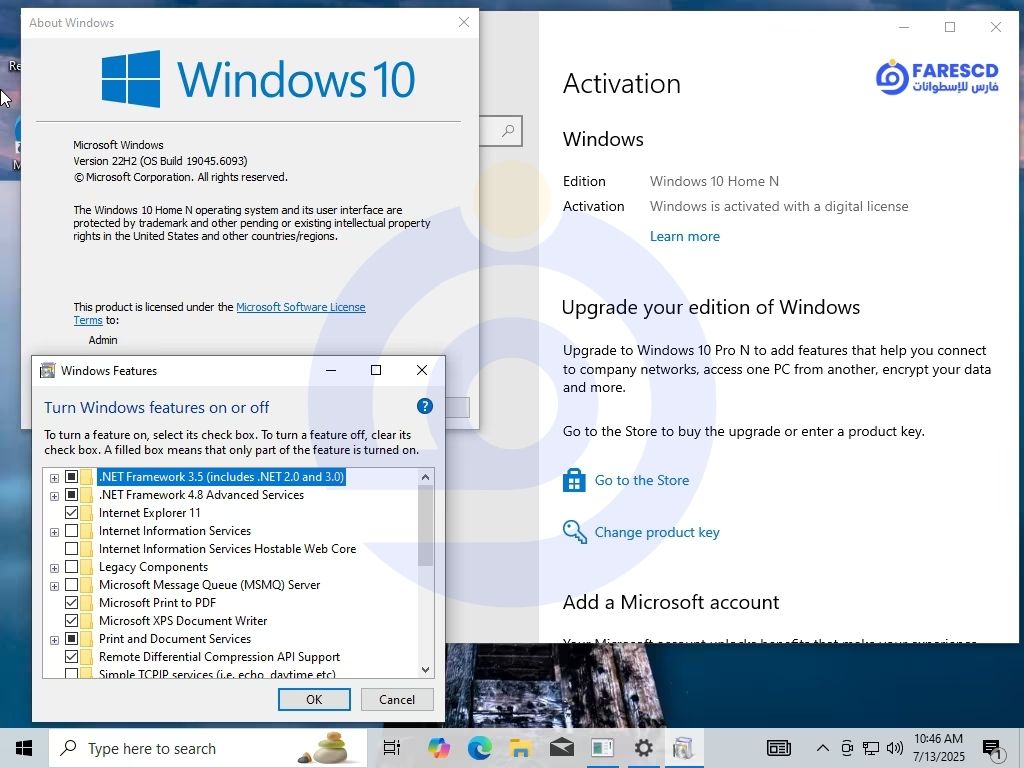Click the search magnifier in Settings window
This screenshot has width=1024, height=768.
[507, 131]
